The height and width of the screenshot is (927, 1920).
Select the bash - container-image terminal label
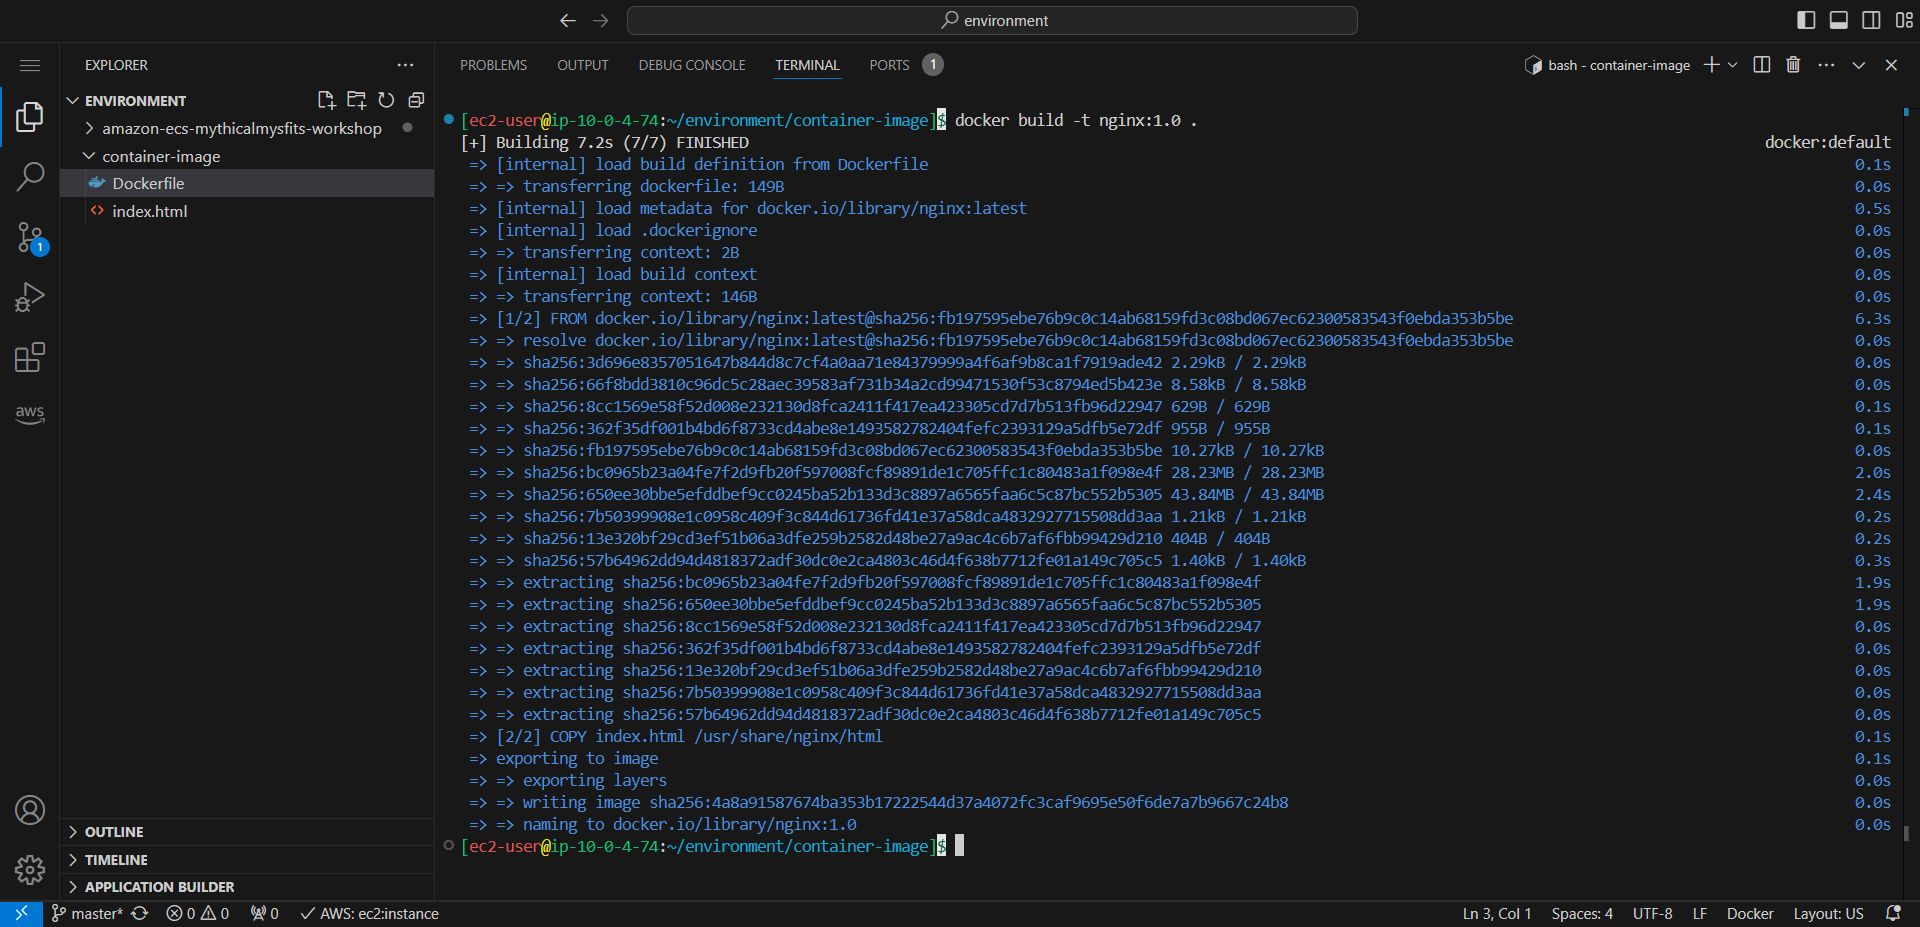coord(1607,65)
